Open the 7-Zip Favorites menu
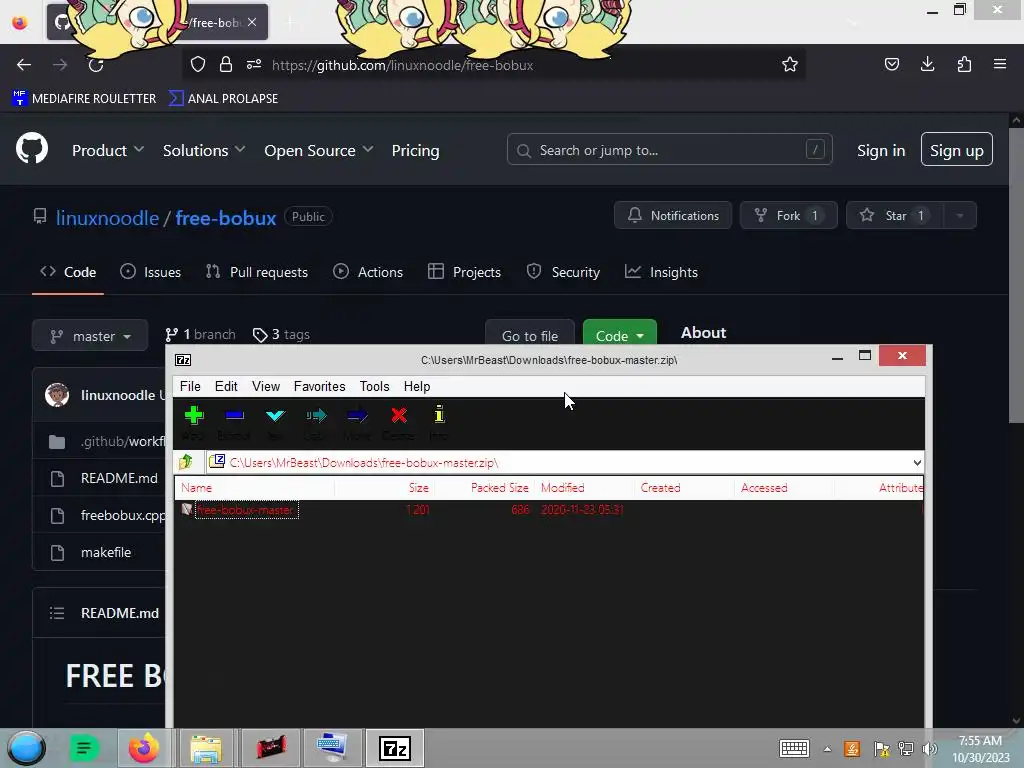 pyautogui.click(x=319, y=387)
